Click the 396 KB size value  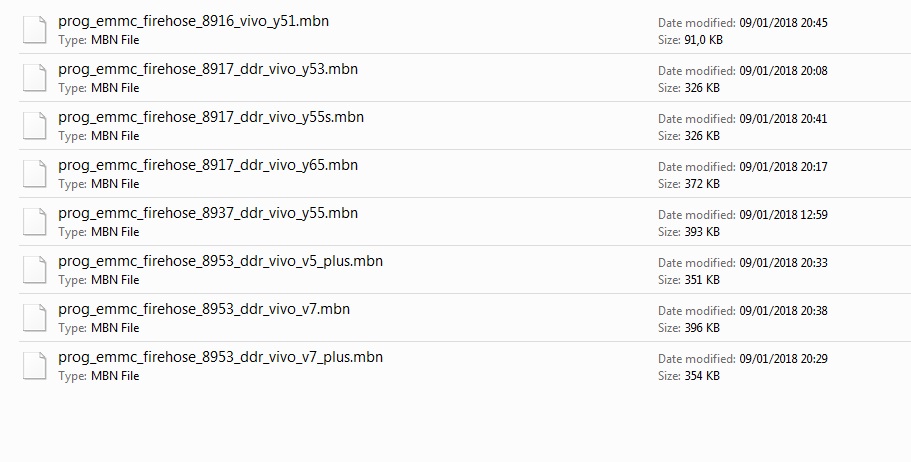(x=700, y=328)
